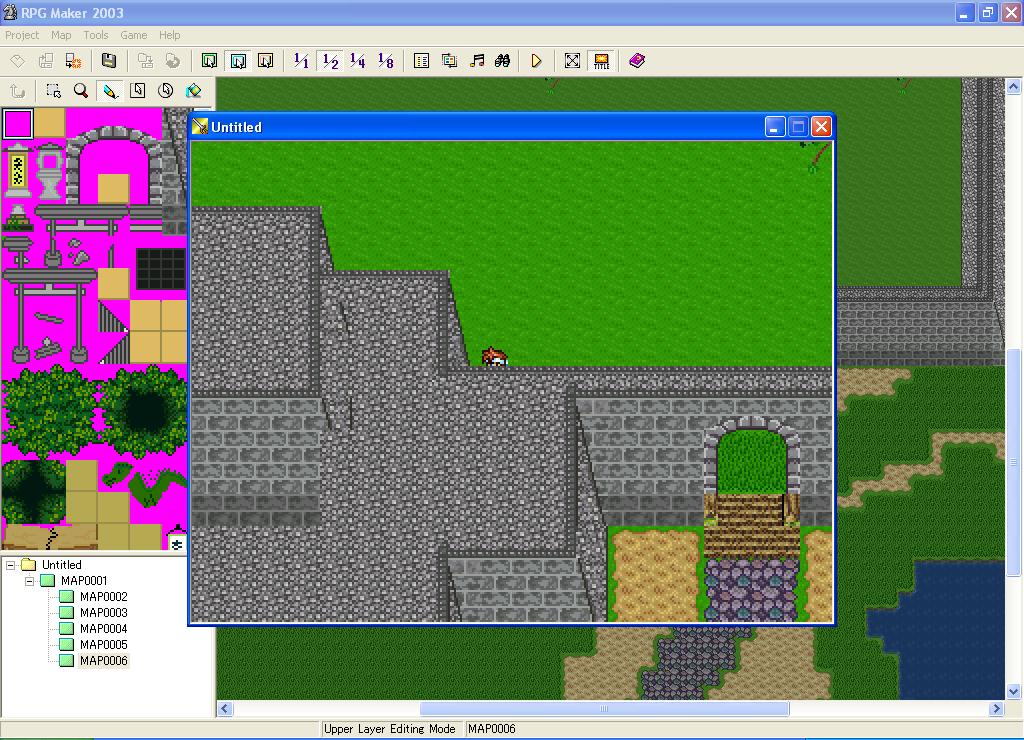Set map zoom scale to 1/4
Image resolution: width=1024 pixels, height=740 pixels.
coord(358,61)
